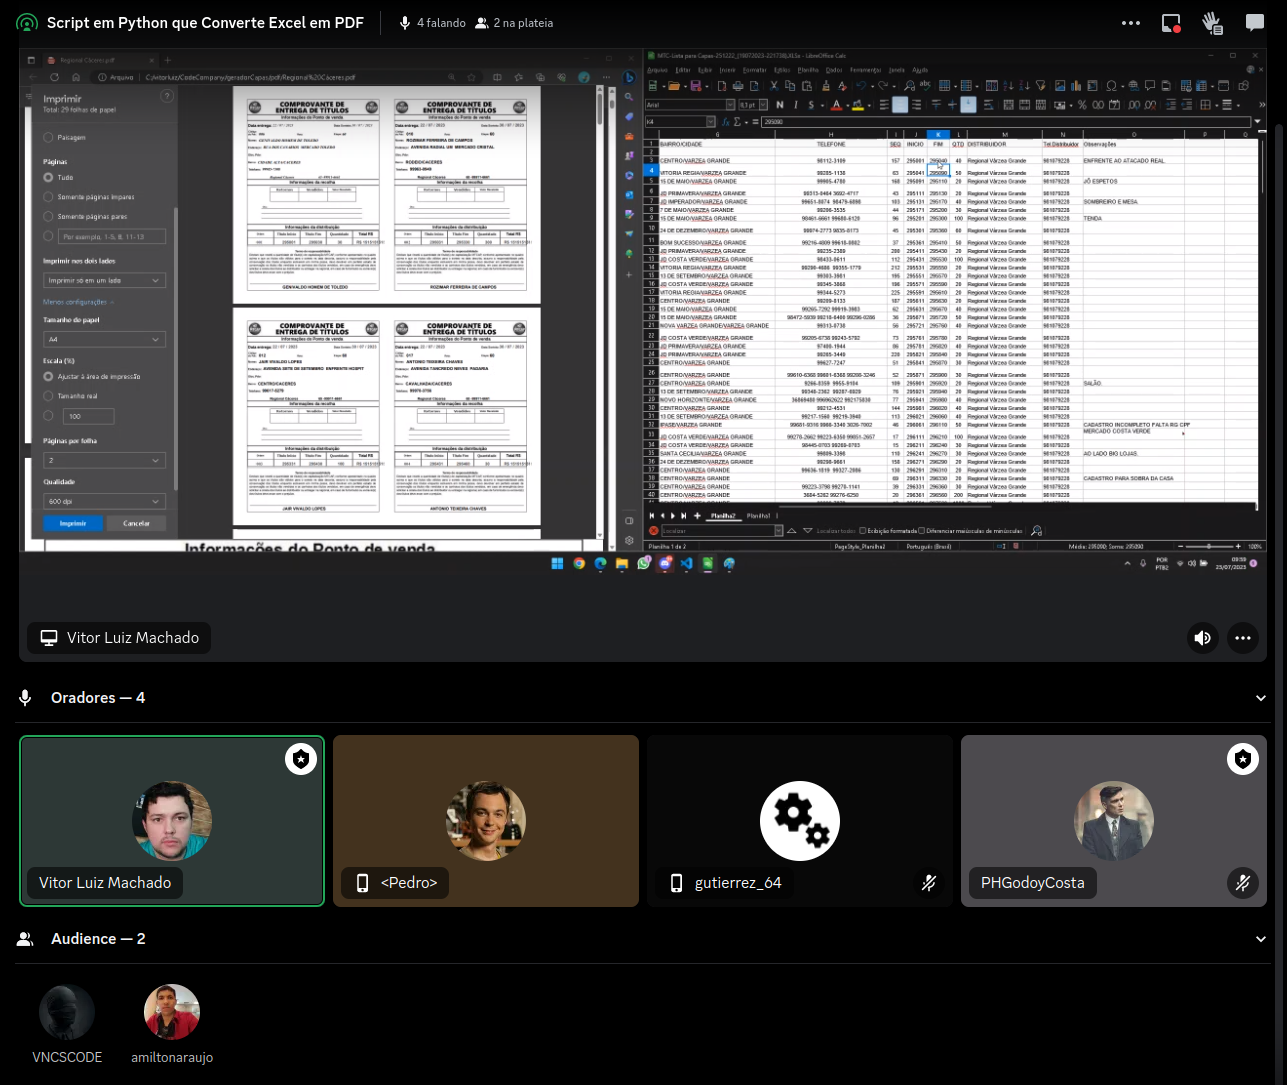Switch to the Planilha2 sheet tab
This screenshot has width=1287, height=1085.
point(722,516)
